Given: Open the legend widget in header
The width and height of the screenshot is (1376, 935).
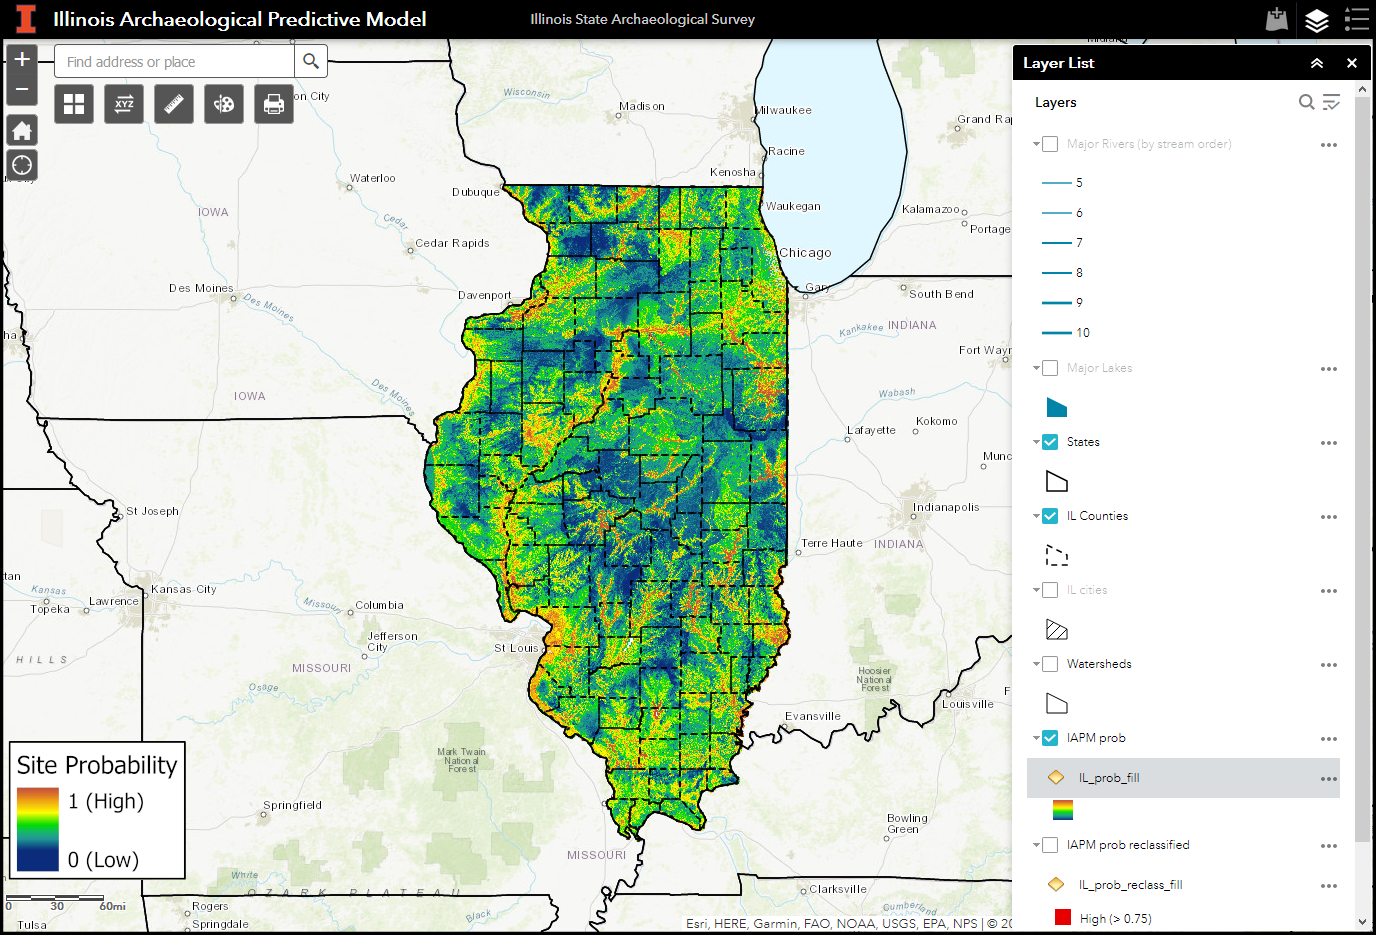Looking at the screenshot, I should click(x=1356, y=19).
